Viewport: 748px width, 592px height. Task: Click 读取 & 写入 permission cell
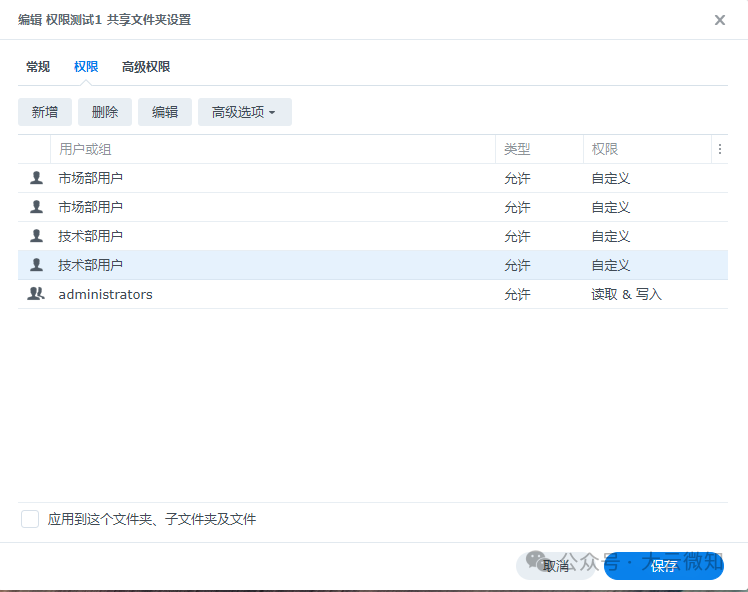click(626, 294)
